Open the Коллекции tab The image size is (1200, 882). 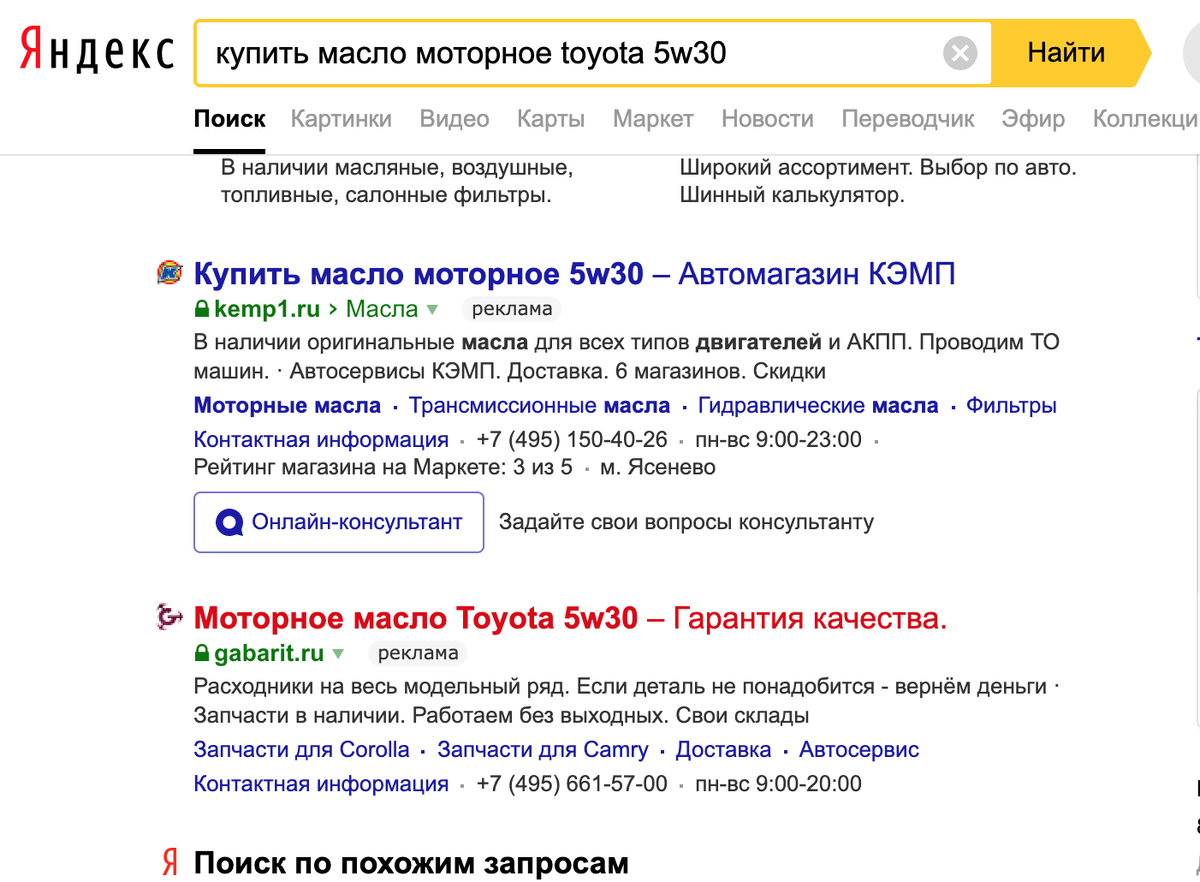click(1146, 119)
